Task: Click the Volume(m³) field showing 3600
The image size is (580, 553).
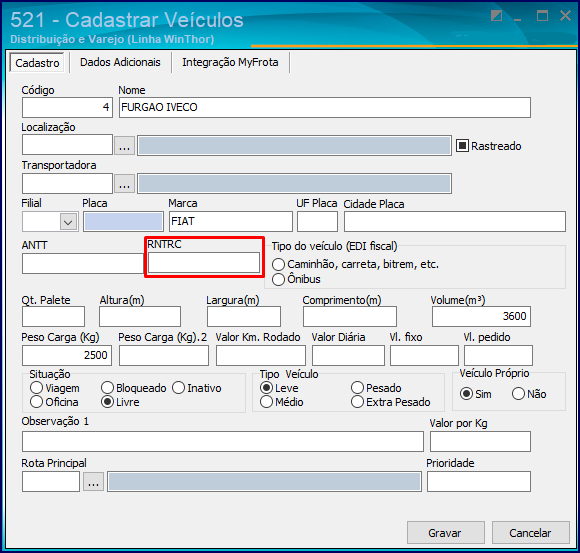Action: [481, 316]
